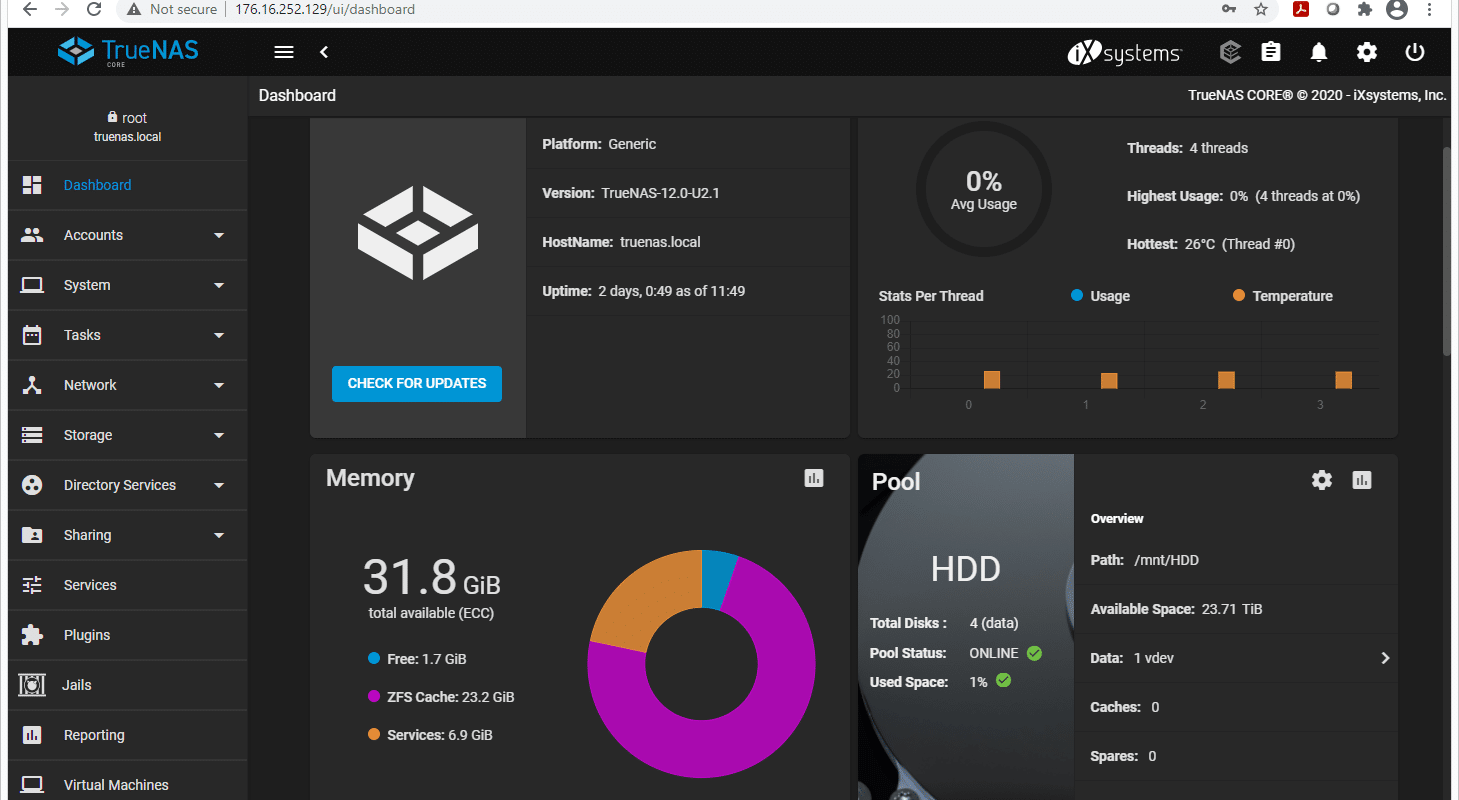This screenshot has height=800, width=1459.
Task: Click the Dashboard sidebar icon
Action: click(x=32, y=185)
